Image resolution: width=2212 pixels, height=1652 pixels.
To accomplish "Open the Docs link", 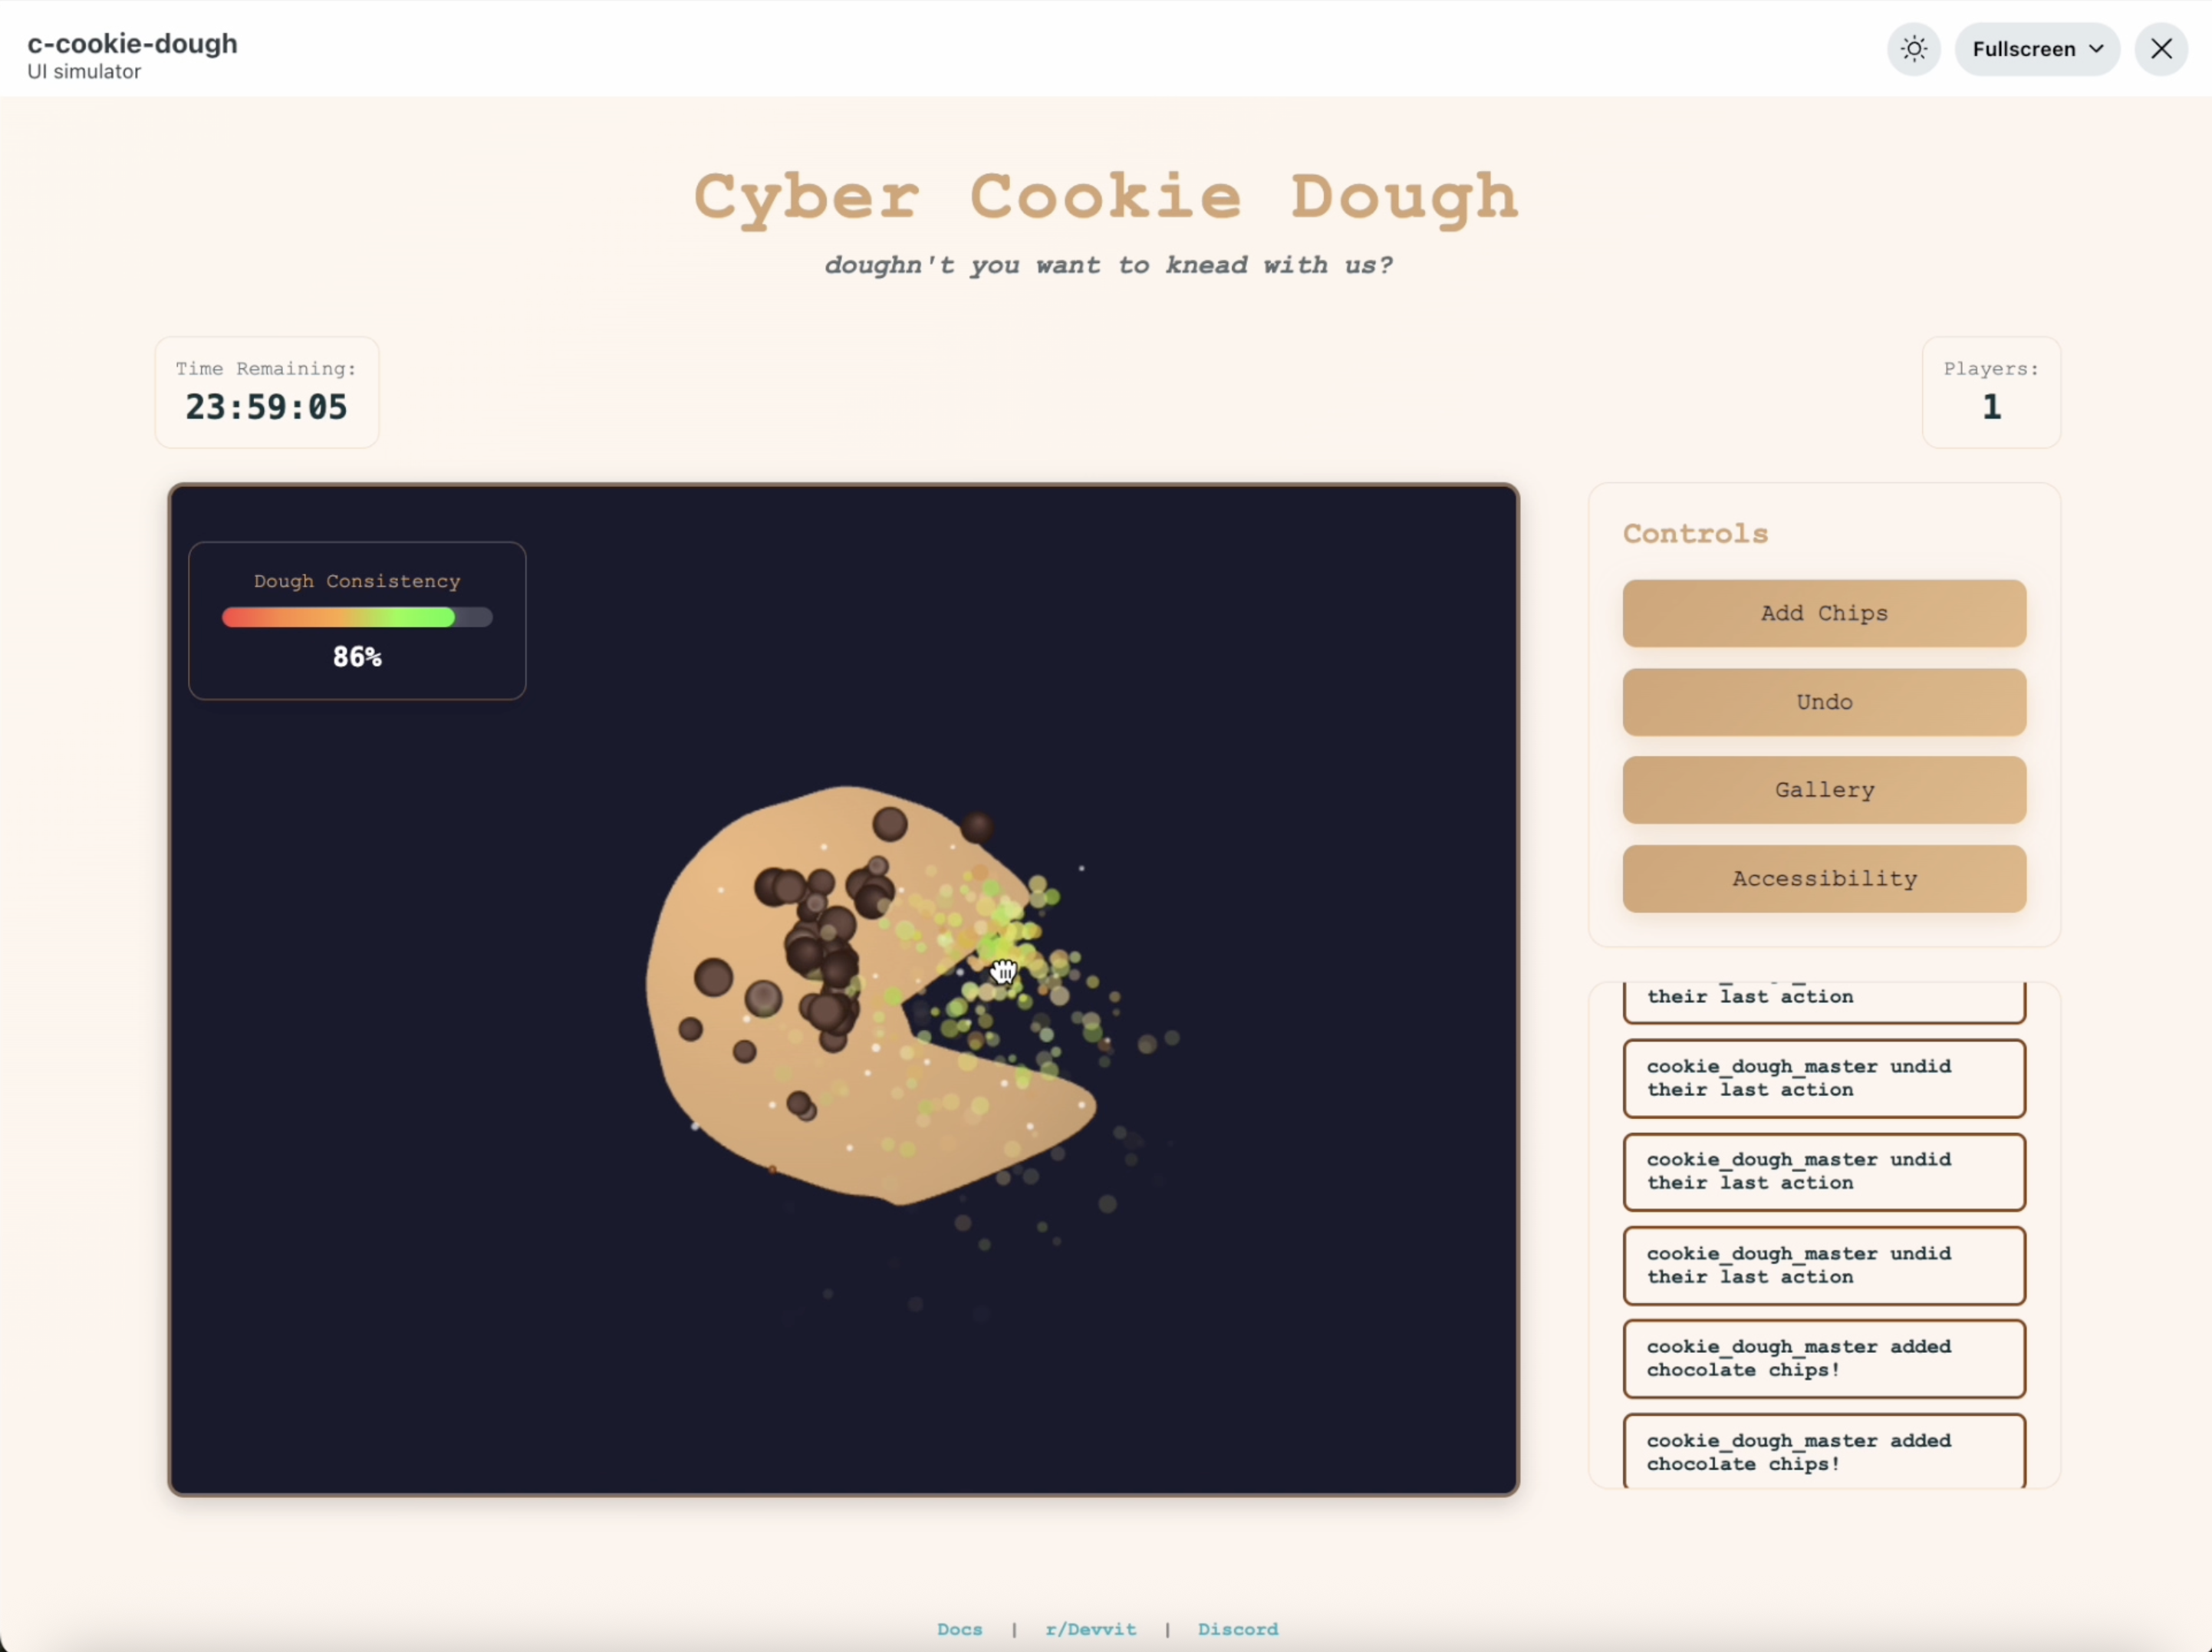I will click(959, 1629).
